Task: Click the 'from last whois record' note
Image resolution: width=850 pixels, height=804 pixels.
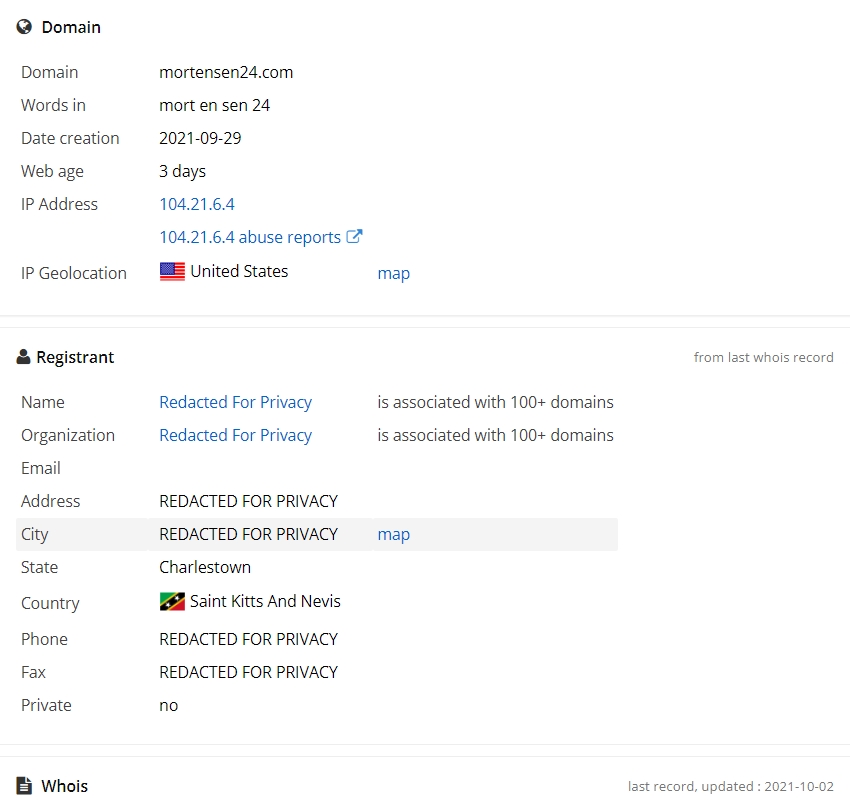Action: coord(763,357)
